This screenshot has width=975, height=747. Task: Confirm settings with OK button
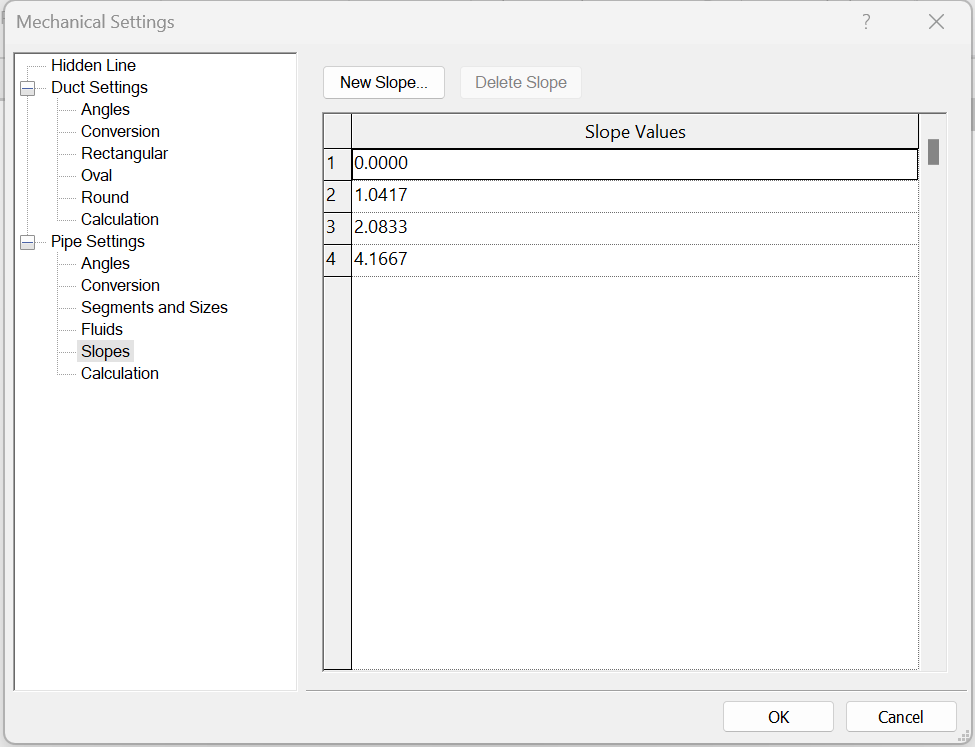[778, 717]
